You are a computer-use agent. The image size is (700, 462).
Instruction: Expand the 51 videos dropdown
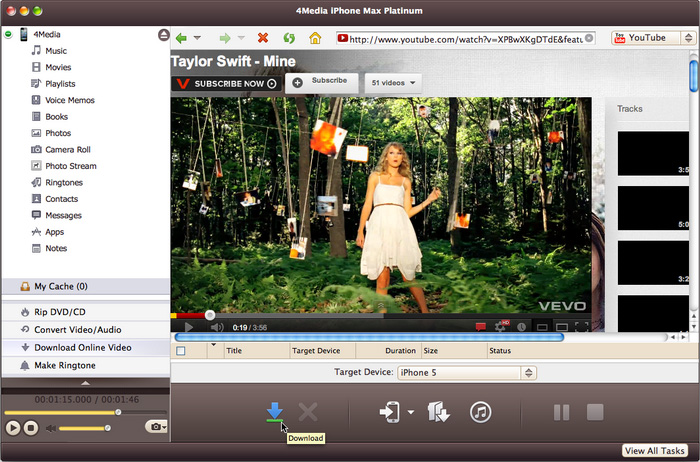click(392, 82)
